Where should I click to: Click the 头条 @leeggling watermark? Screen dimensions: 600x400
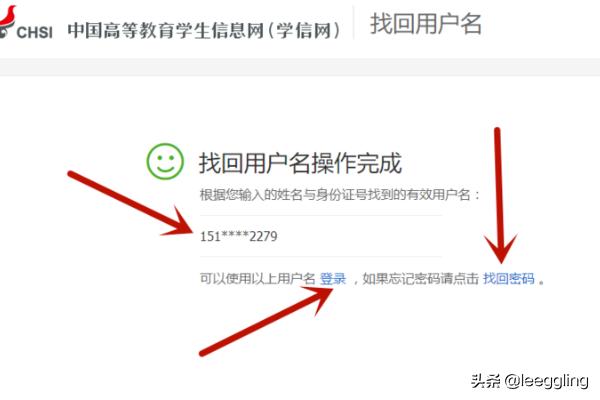pos(529,381)
